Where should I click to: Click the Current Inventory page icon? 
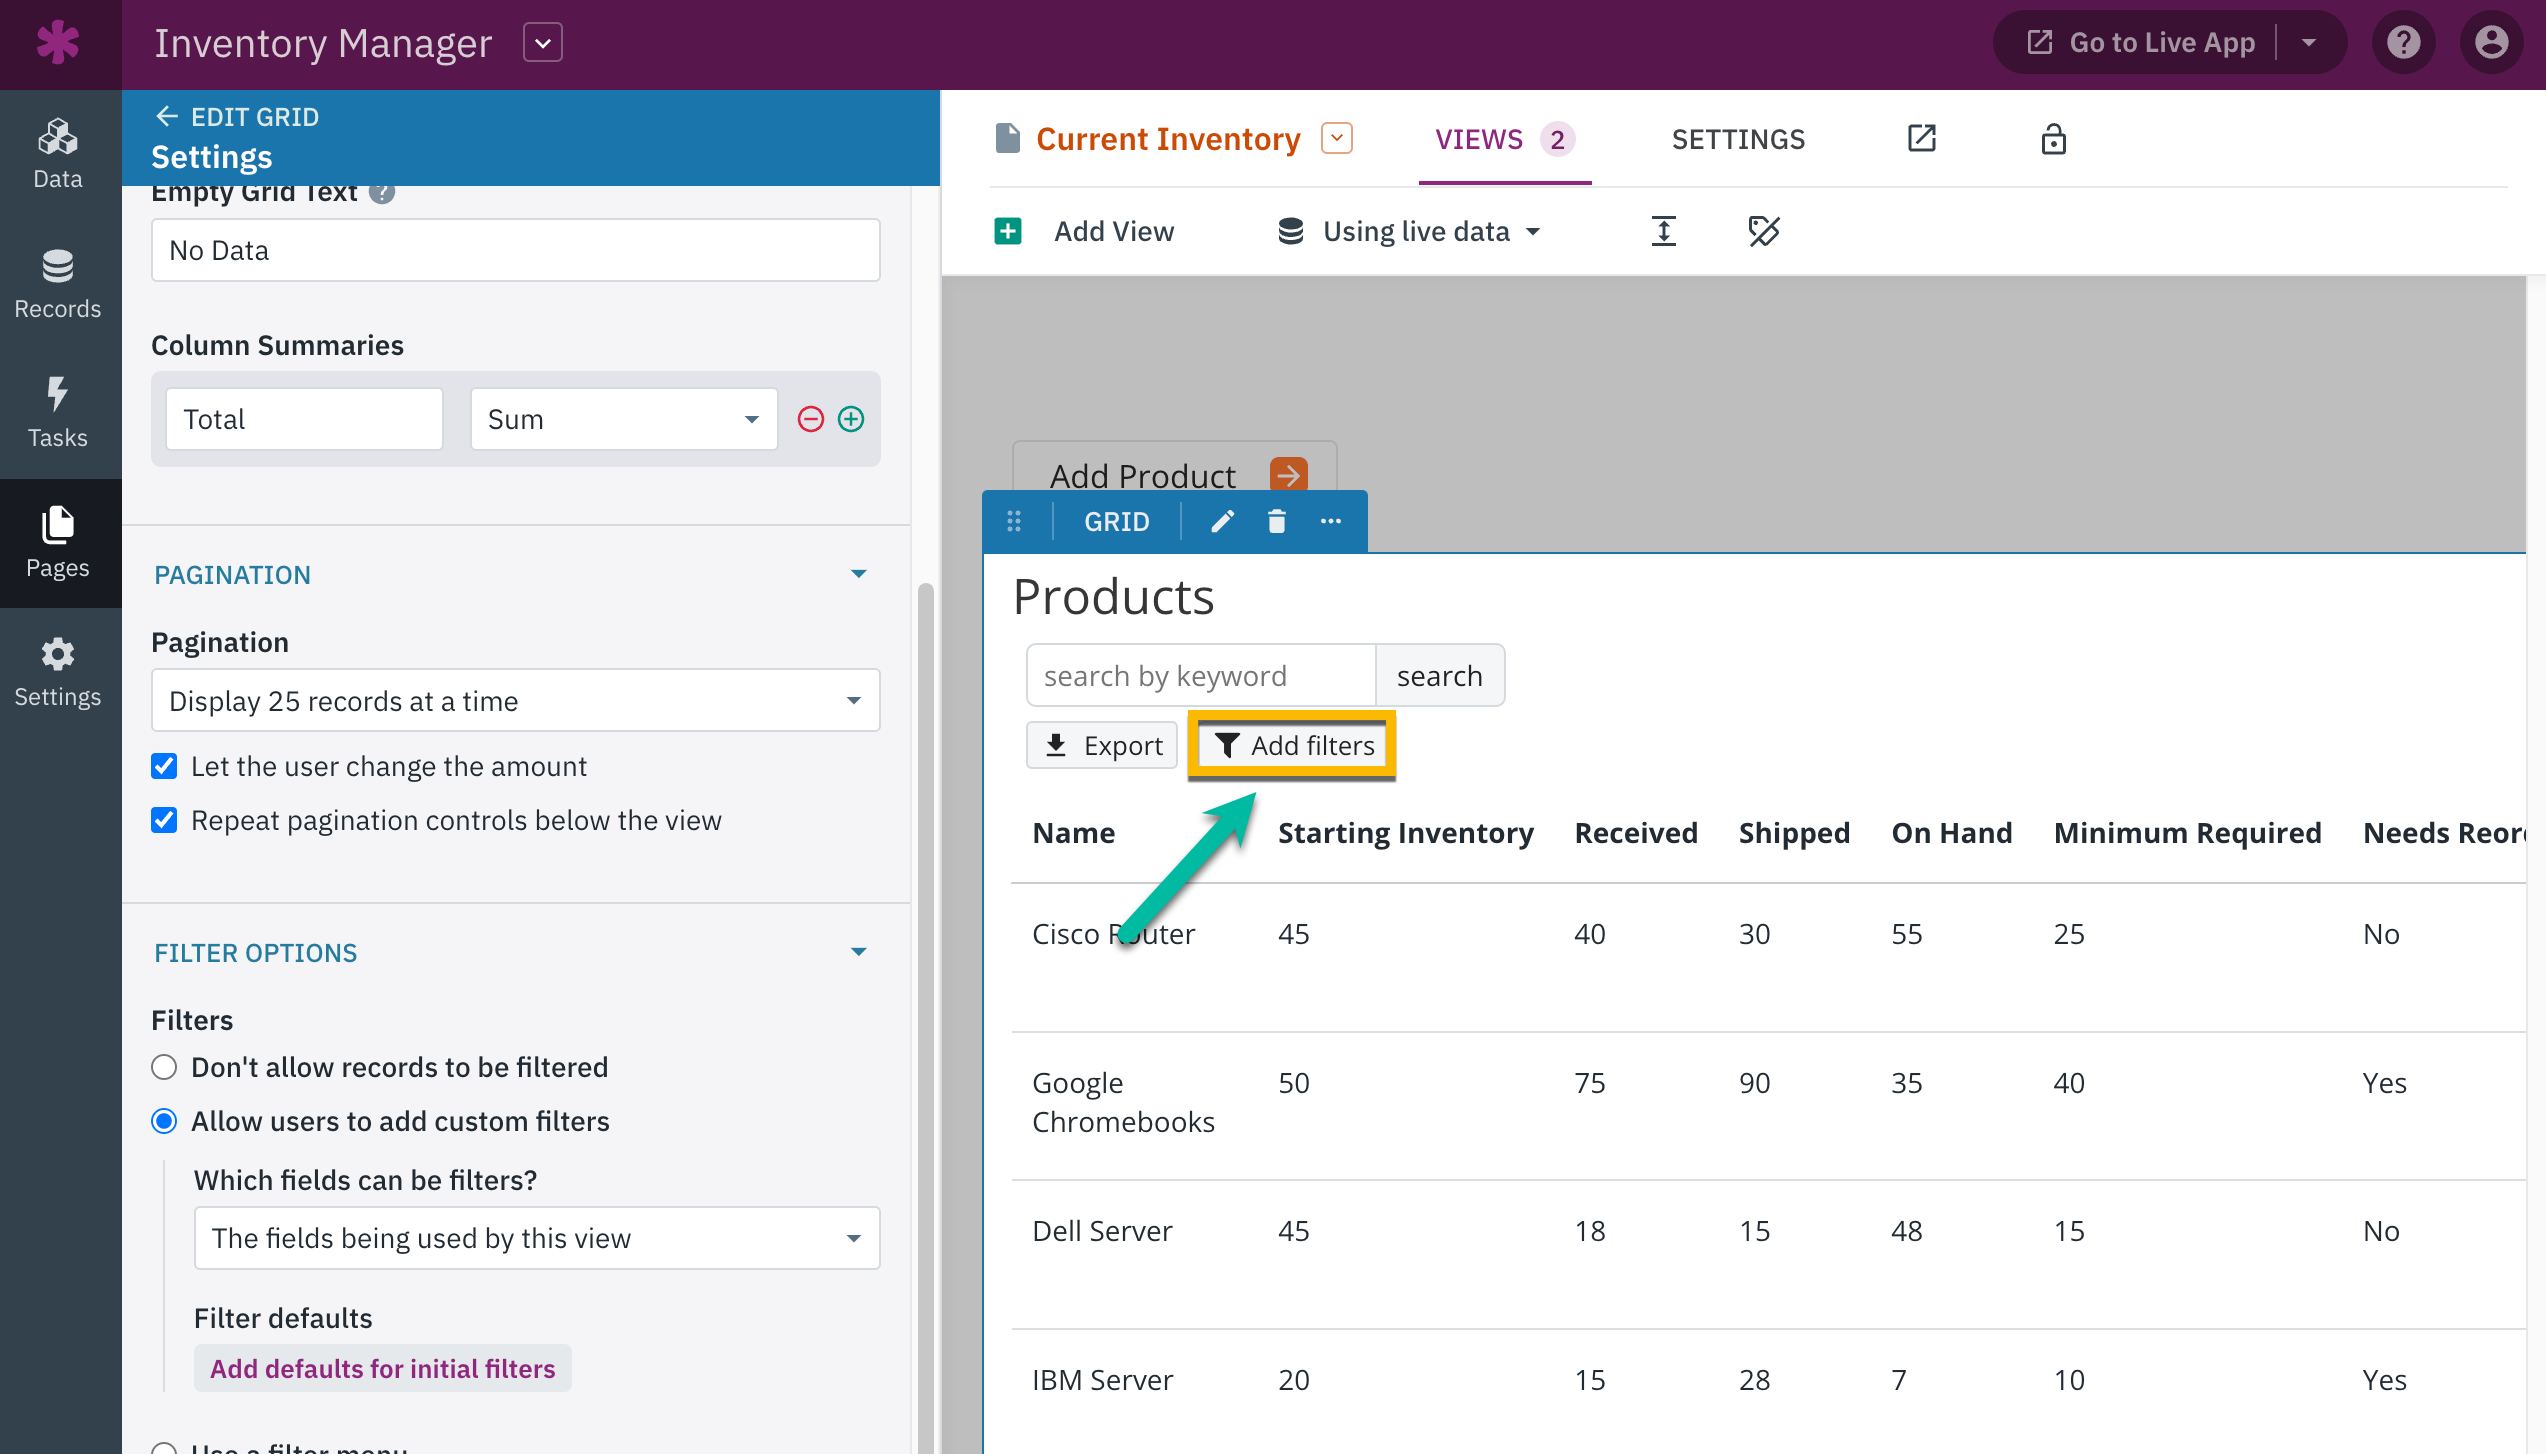coord(1008,139)
